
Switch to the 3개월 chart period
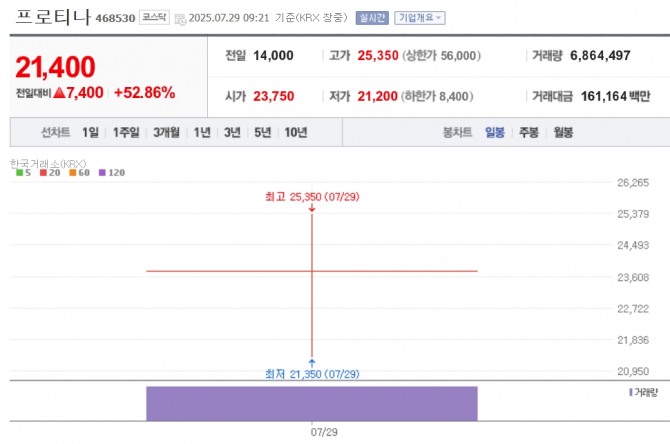167,133
